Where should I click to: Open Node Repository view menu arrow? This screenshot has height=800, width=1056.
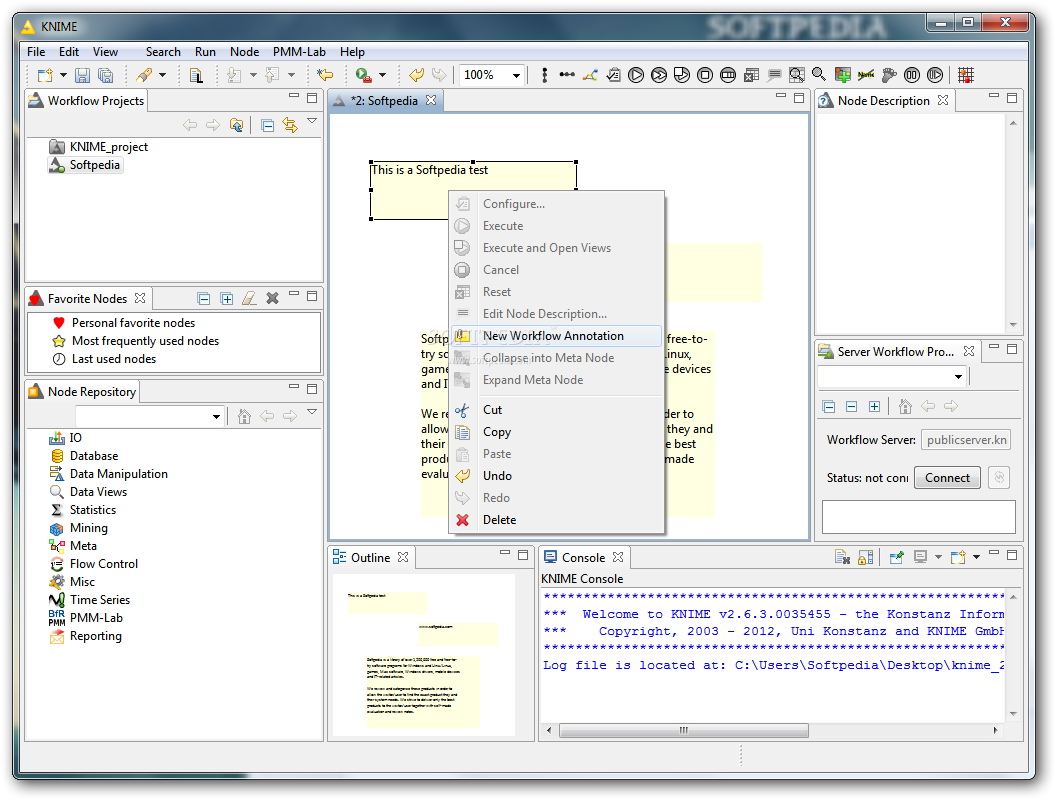click(312, 412)
